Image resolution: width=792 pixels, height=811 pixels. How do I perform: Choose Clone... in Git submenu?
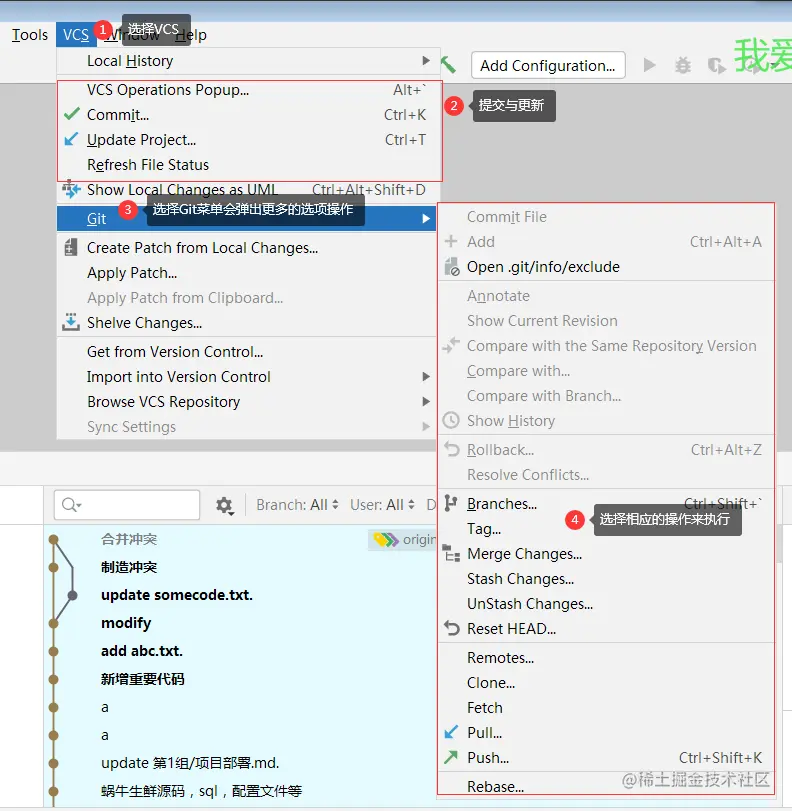click(x=606, y=682)
